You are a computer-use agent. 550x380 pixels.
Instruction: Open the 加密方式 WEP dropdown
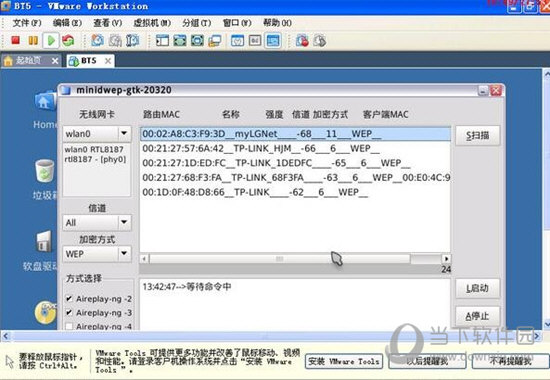[x=124, y=253]
